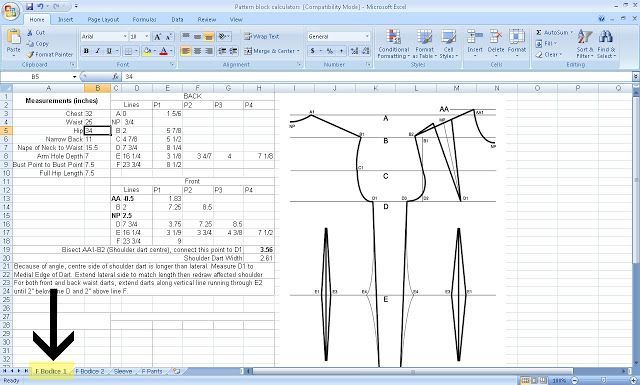Click the Format Painter brush icon
The image size is (640, 385).
31,54
